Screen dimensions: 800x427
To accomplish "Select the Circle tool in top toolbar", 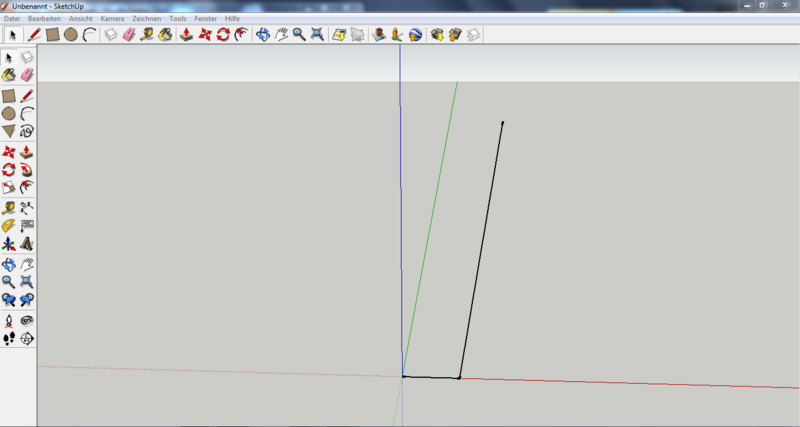I will click(71, 34).
